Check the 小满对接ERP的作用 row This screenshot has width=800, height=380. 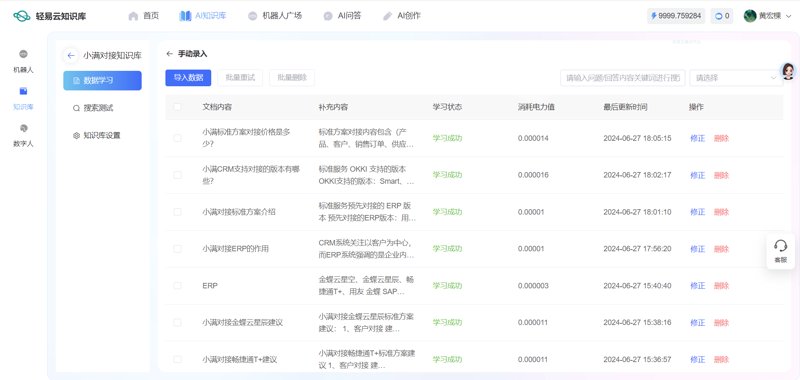[177, 249]
